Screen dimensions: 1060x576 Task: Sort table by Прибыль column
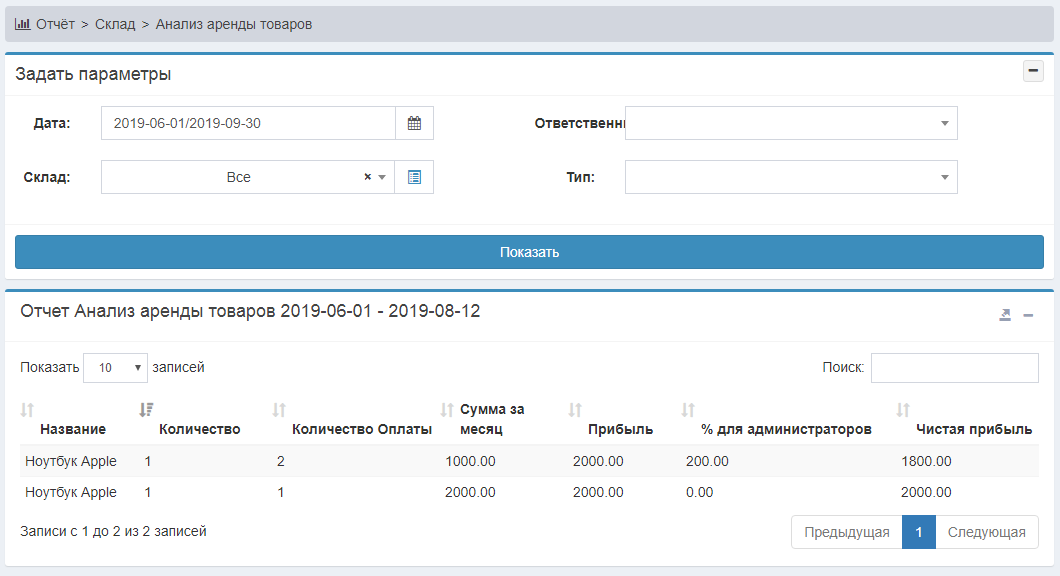point(620,429)
